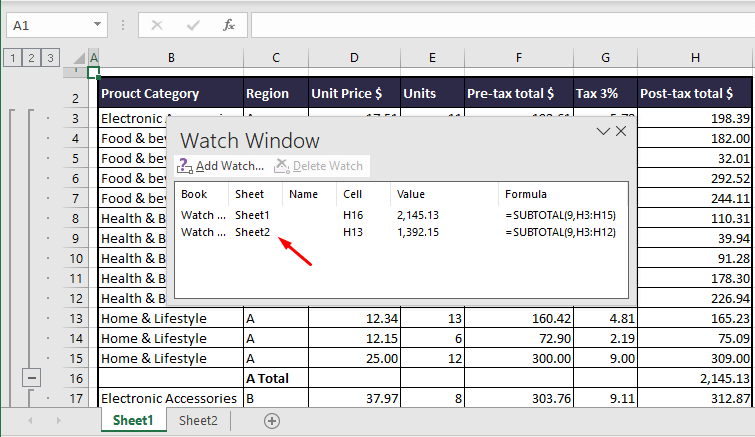The height and width of the screenshot is (437, 755).
Task: Click value 1,392.15 in Watch Window
Action: click(x=418, y=232)
